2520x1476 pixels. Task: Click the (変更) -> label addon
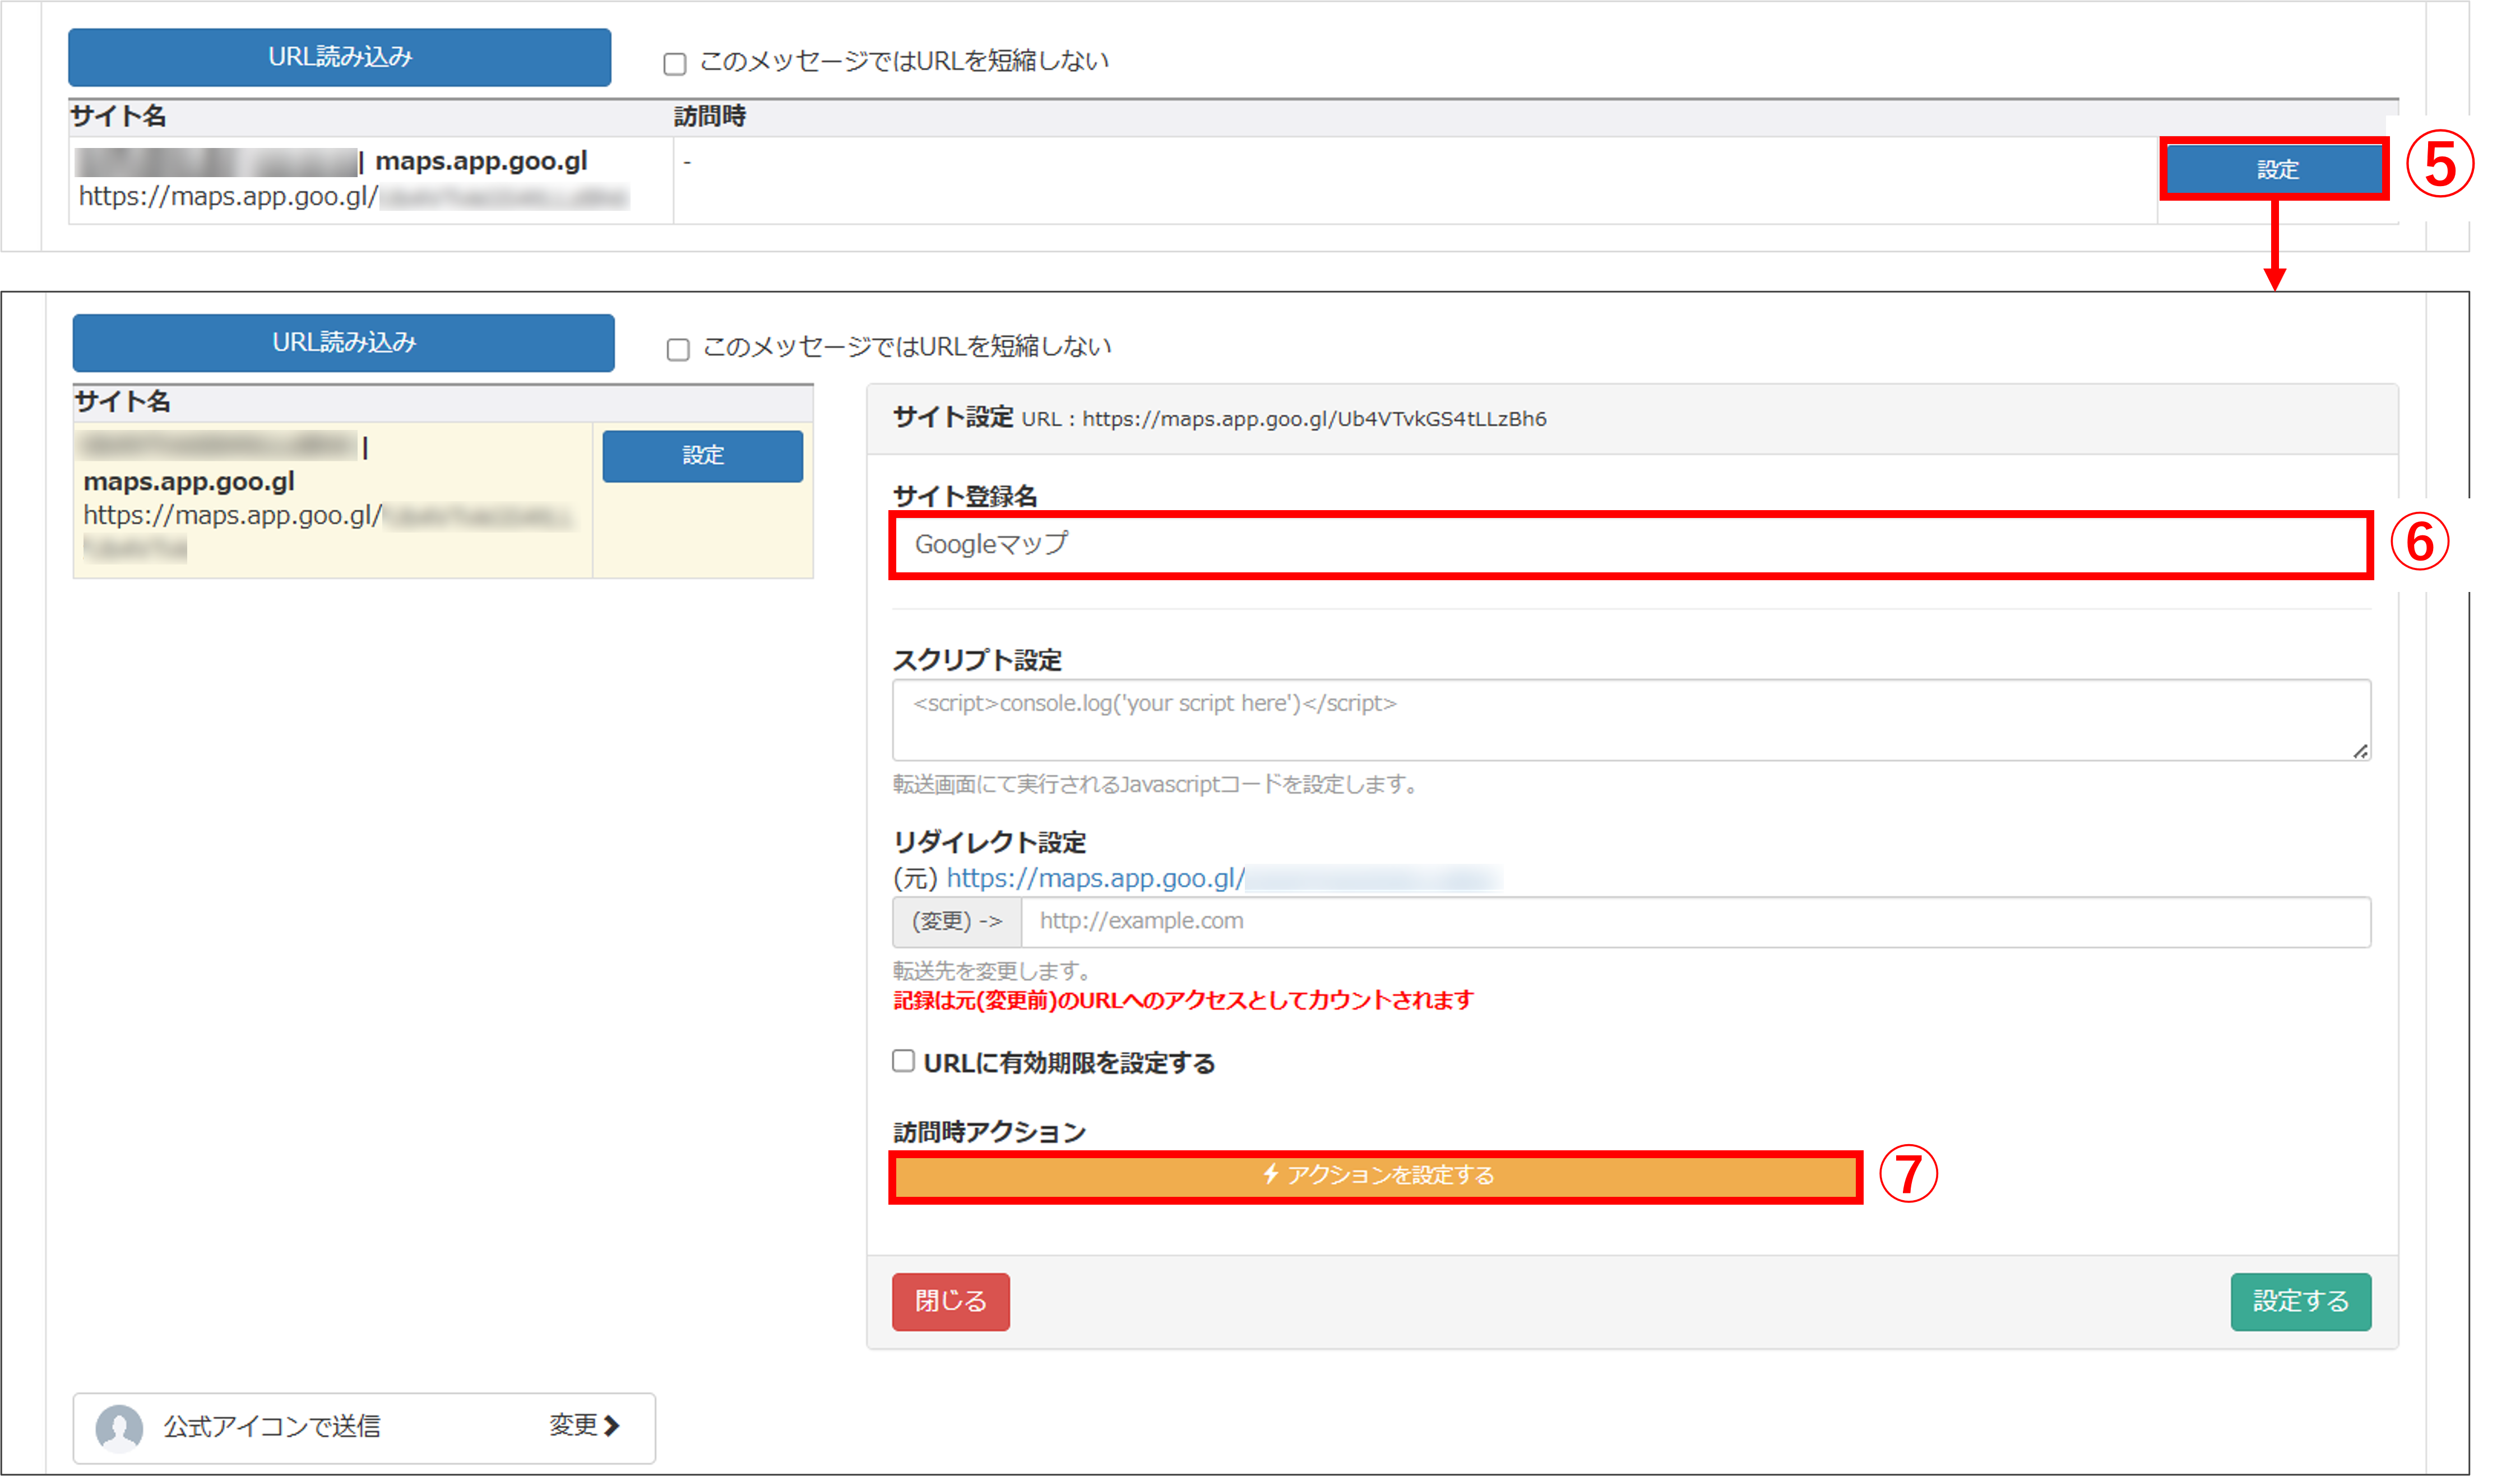pos(956,921)
